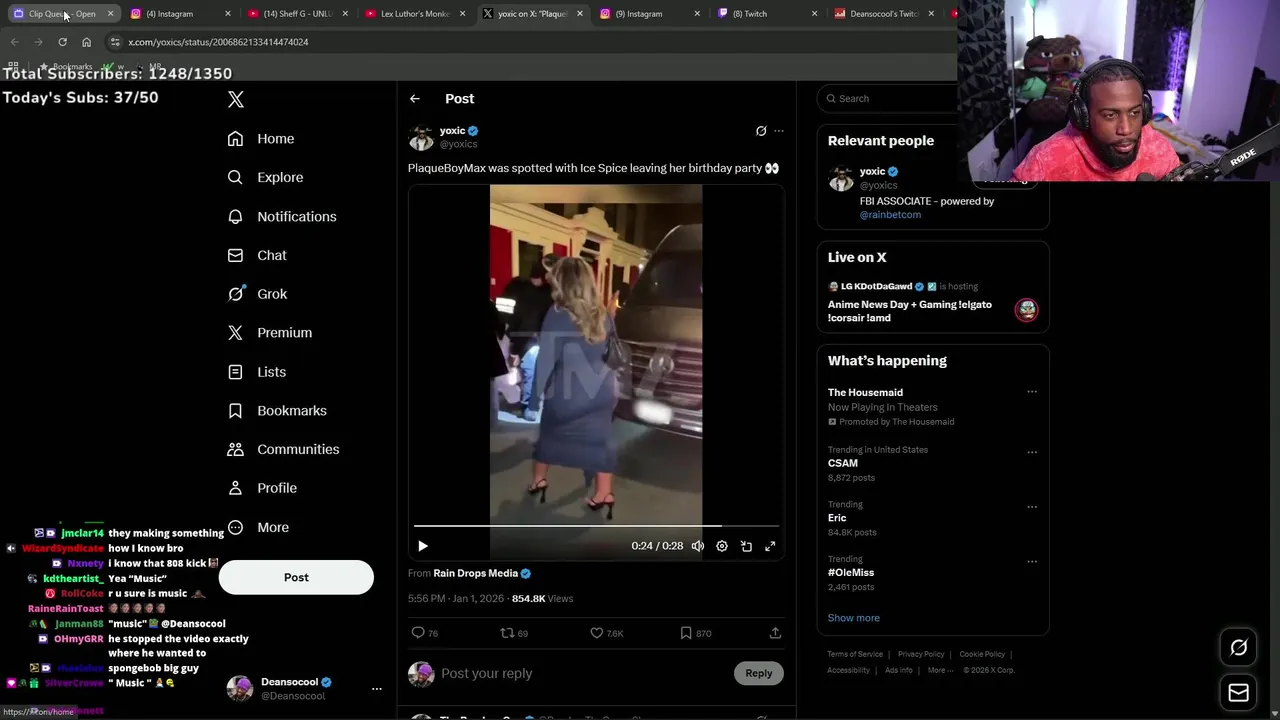This screenshot has height=720, width=1280.
Task: Open Chat in the sidebar
Action: tap(257, 255)
